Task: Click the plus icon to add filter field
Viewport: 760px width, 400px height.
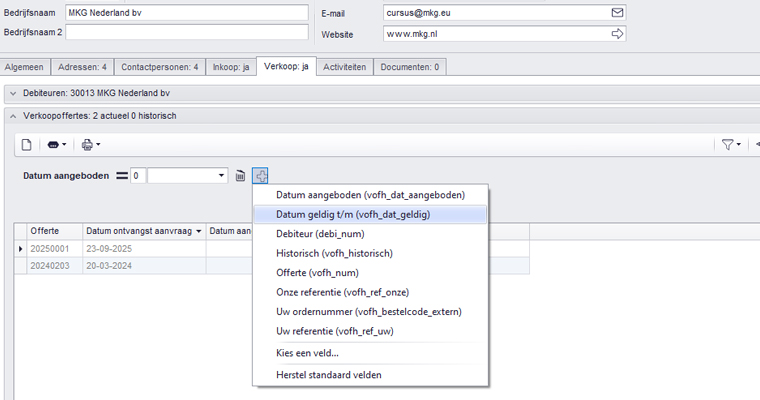Action: pos(260,176)
